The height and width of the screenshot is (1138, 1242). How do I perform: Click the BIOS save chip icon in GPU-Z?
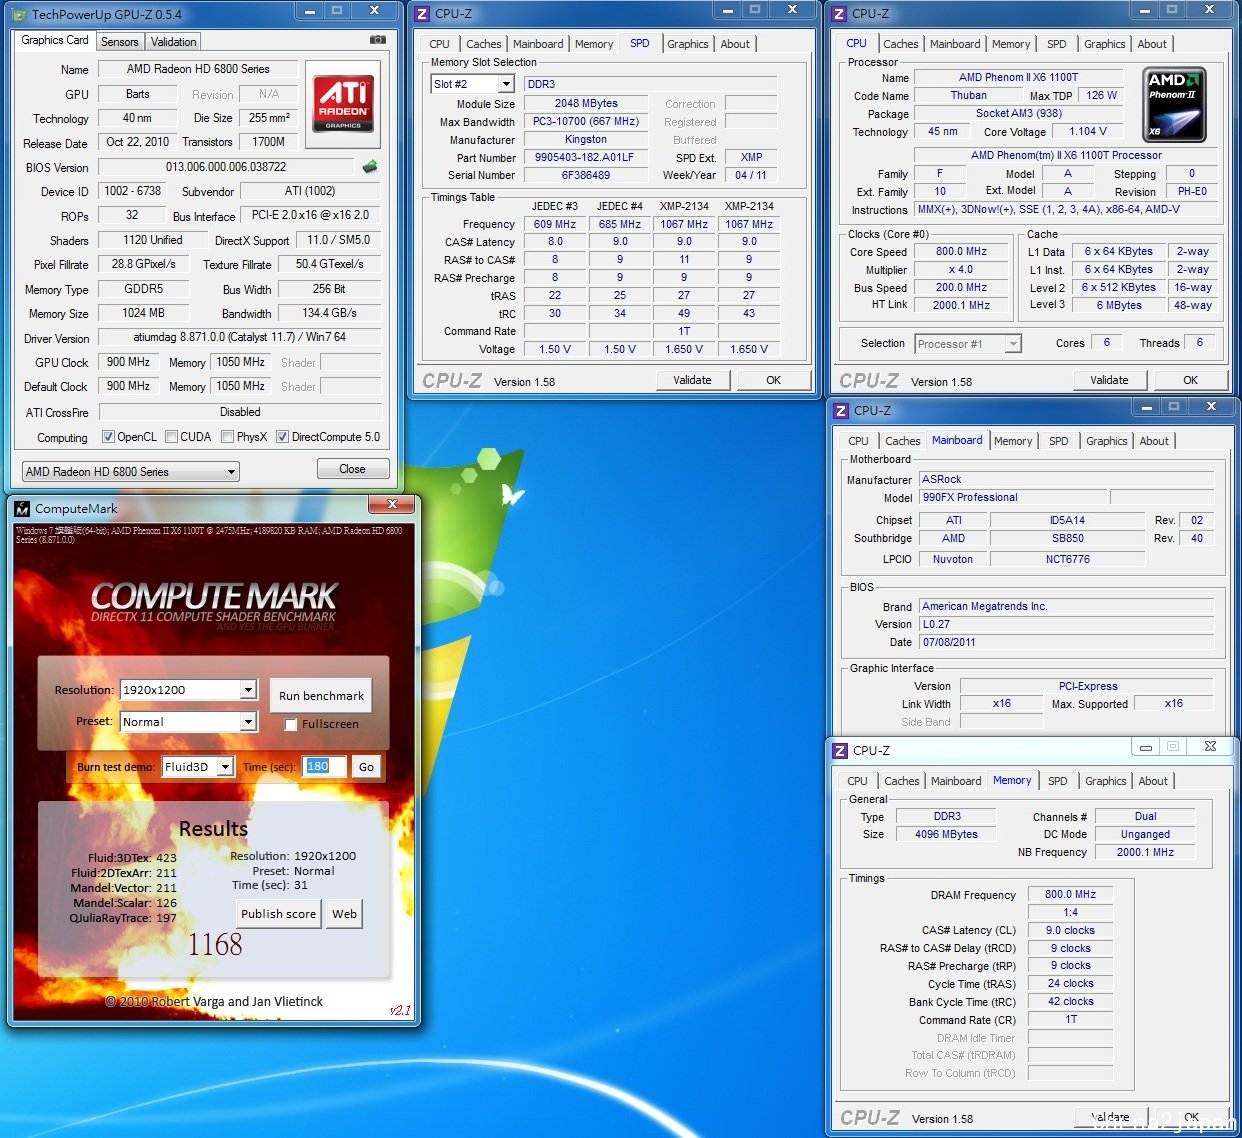370,166
